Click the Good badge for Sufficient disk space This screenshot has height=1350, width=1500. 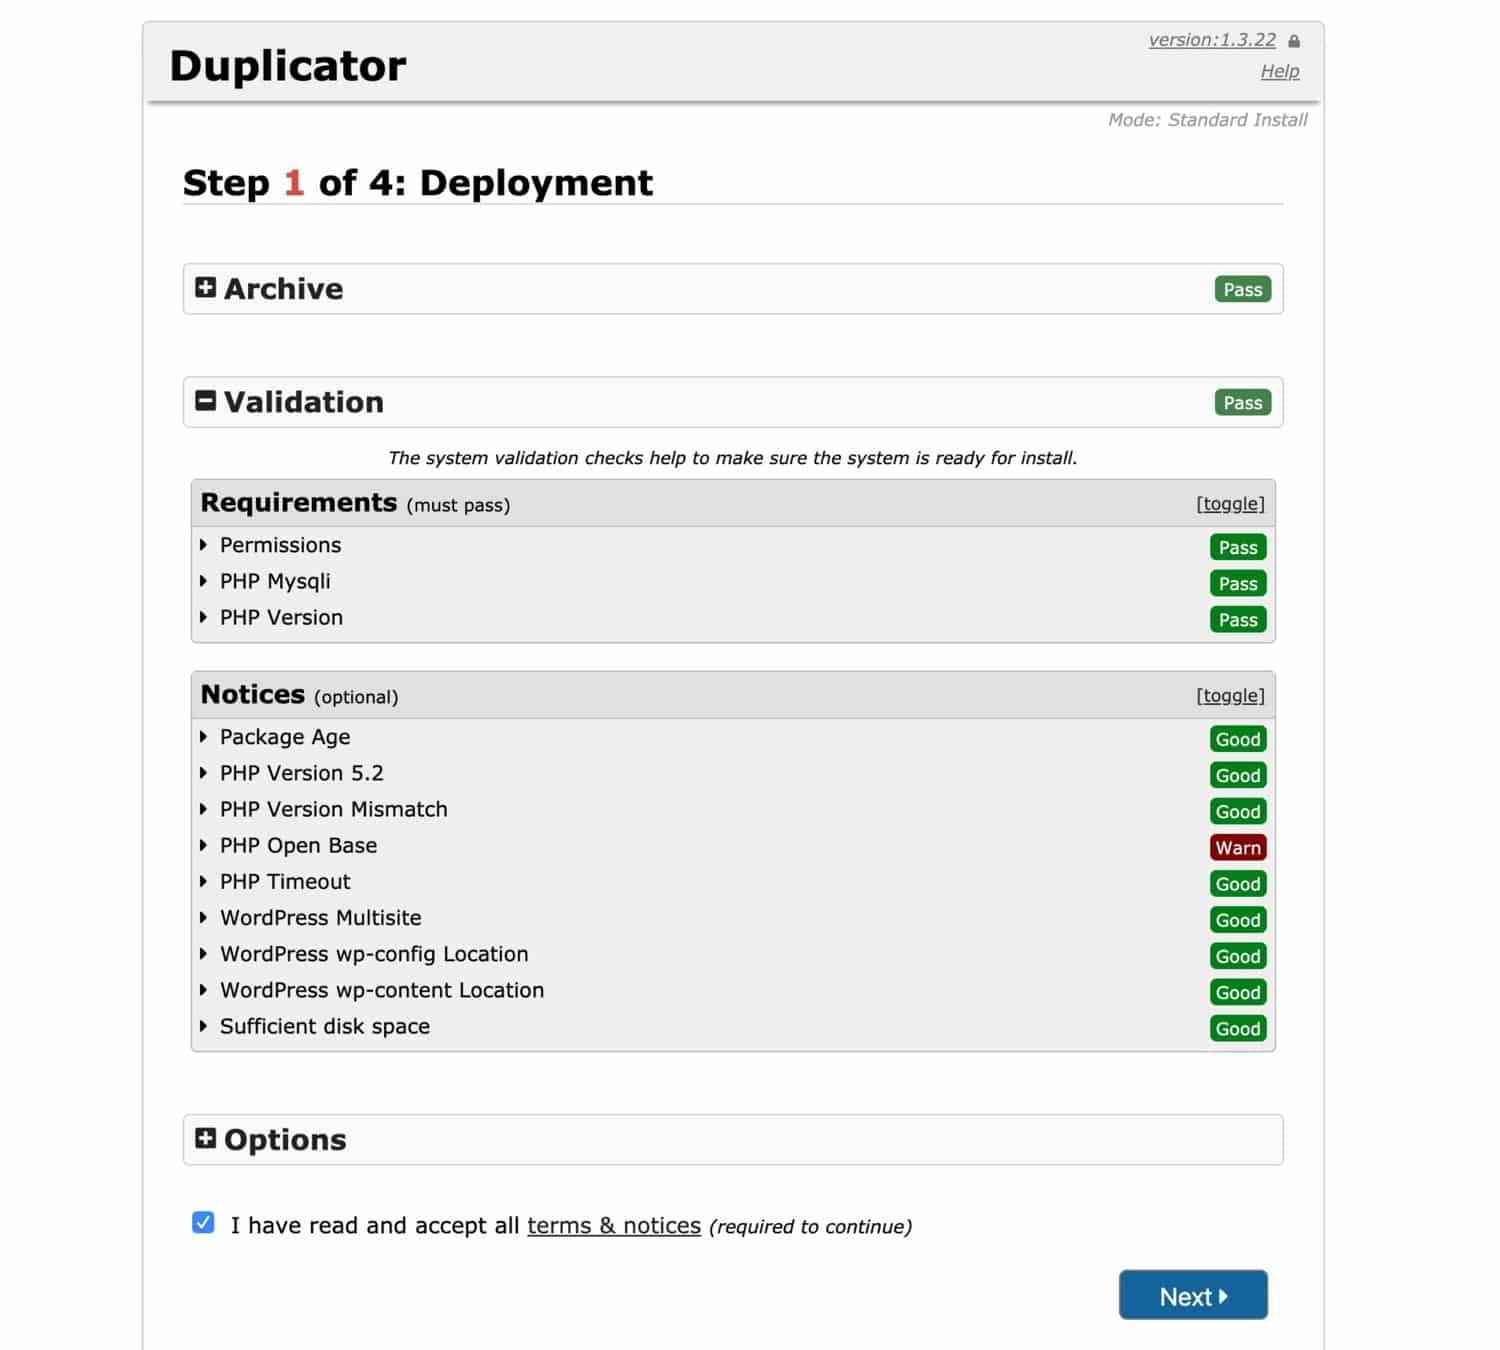click(1238, 1028)
